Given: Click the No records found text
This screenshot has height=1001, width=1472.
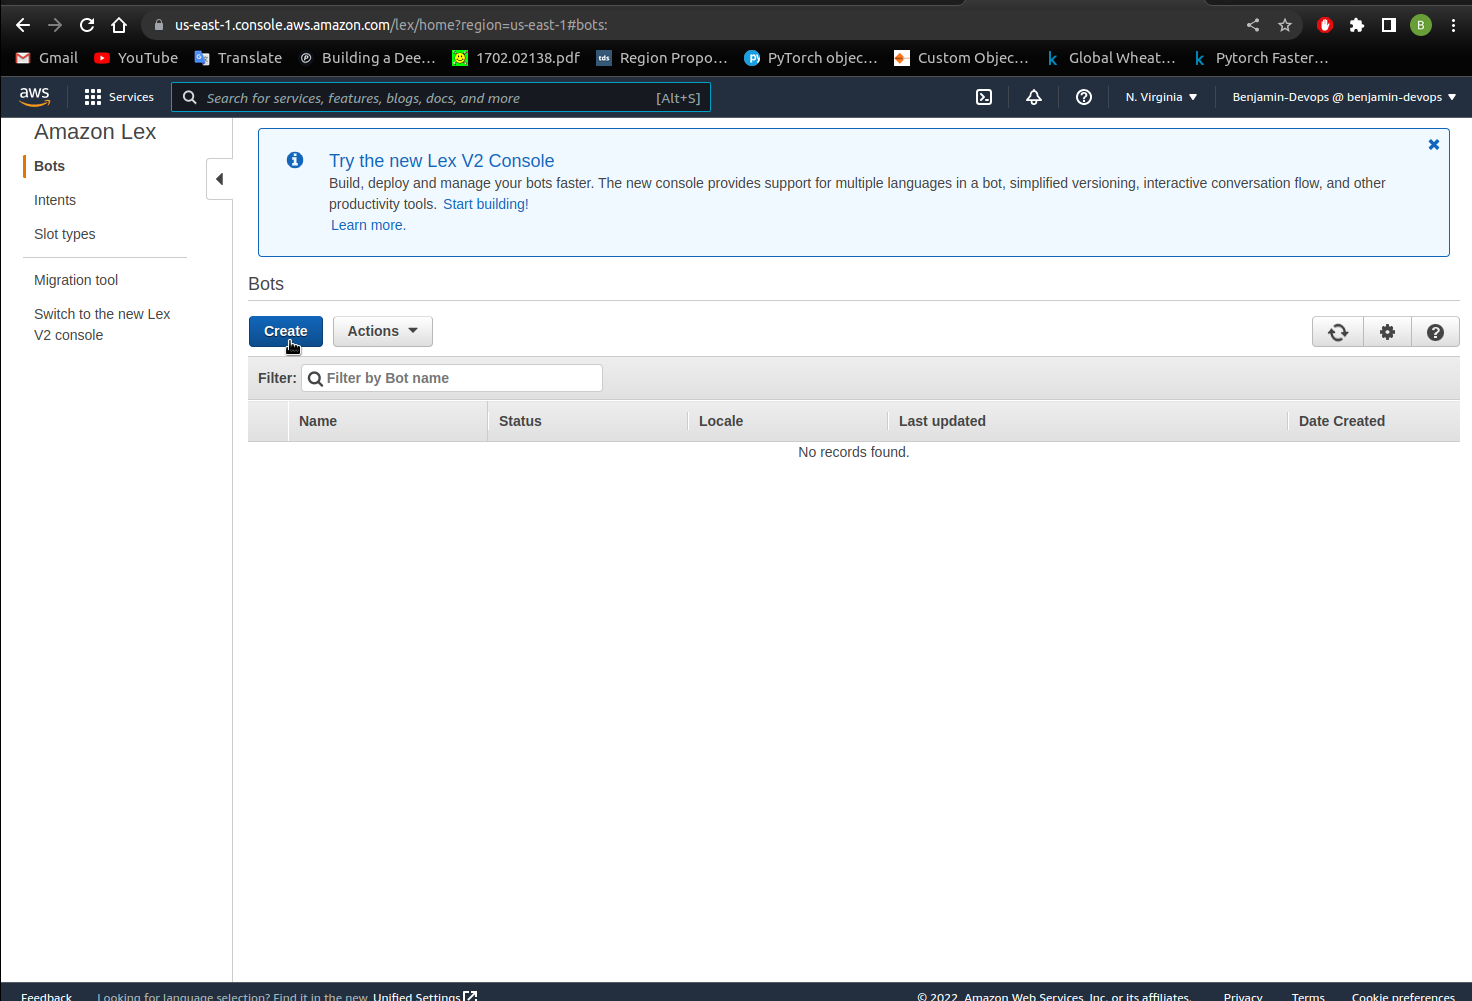Looking at the screenshot, I should (854, 452).
